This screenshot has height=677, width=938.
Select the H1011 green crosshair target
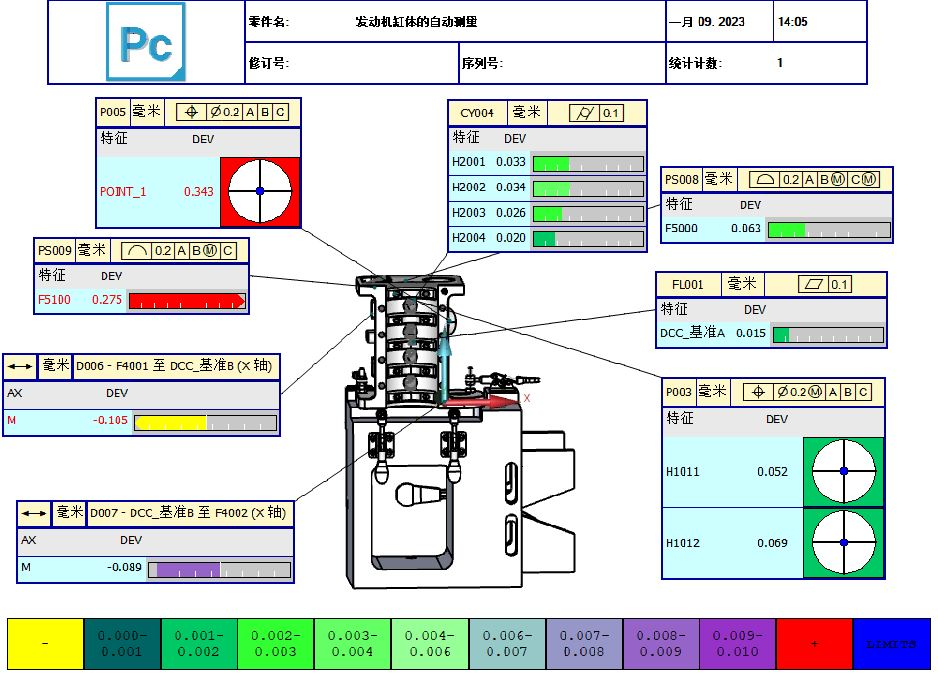pyautogui.click(x=843, y=472)
